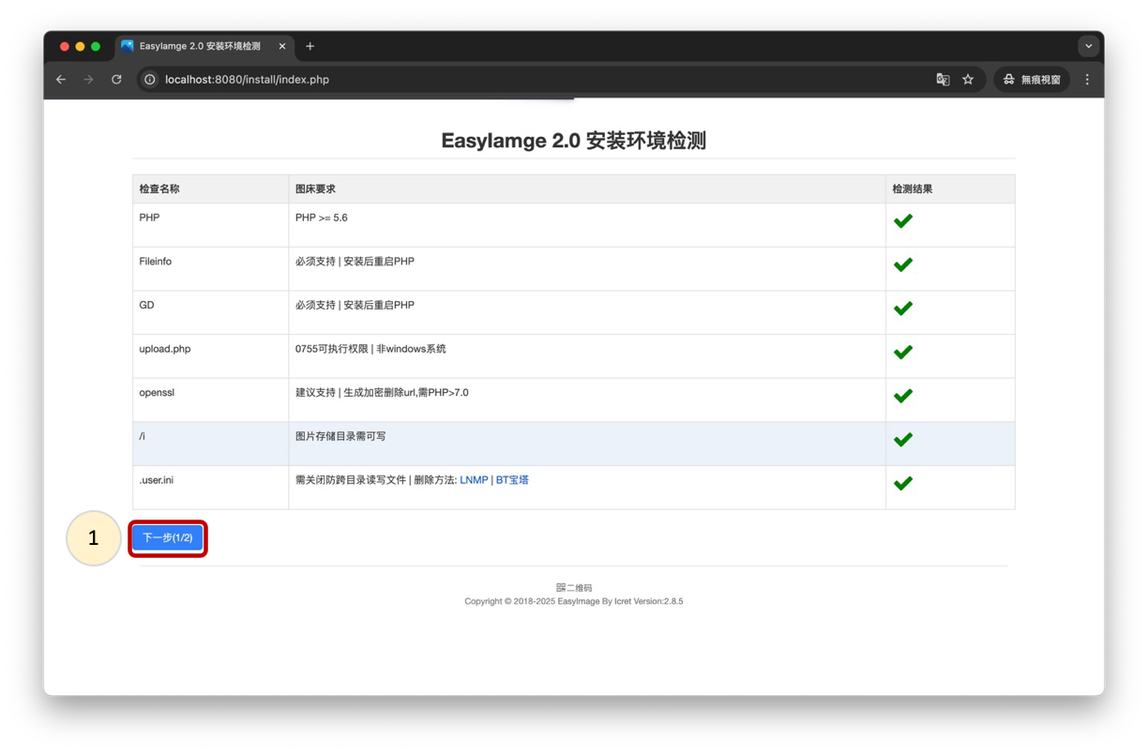Open the Chrome three-dot menu

click(1087, 79)
